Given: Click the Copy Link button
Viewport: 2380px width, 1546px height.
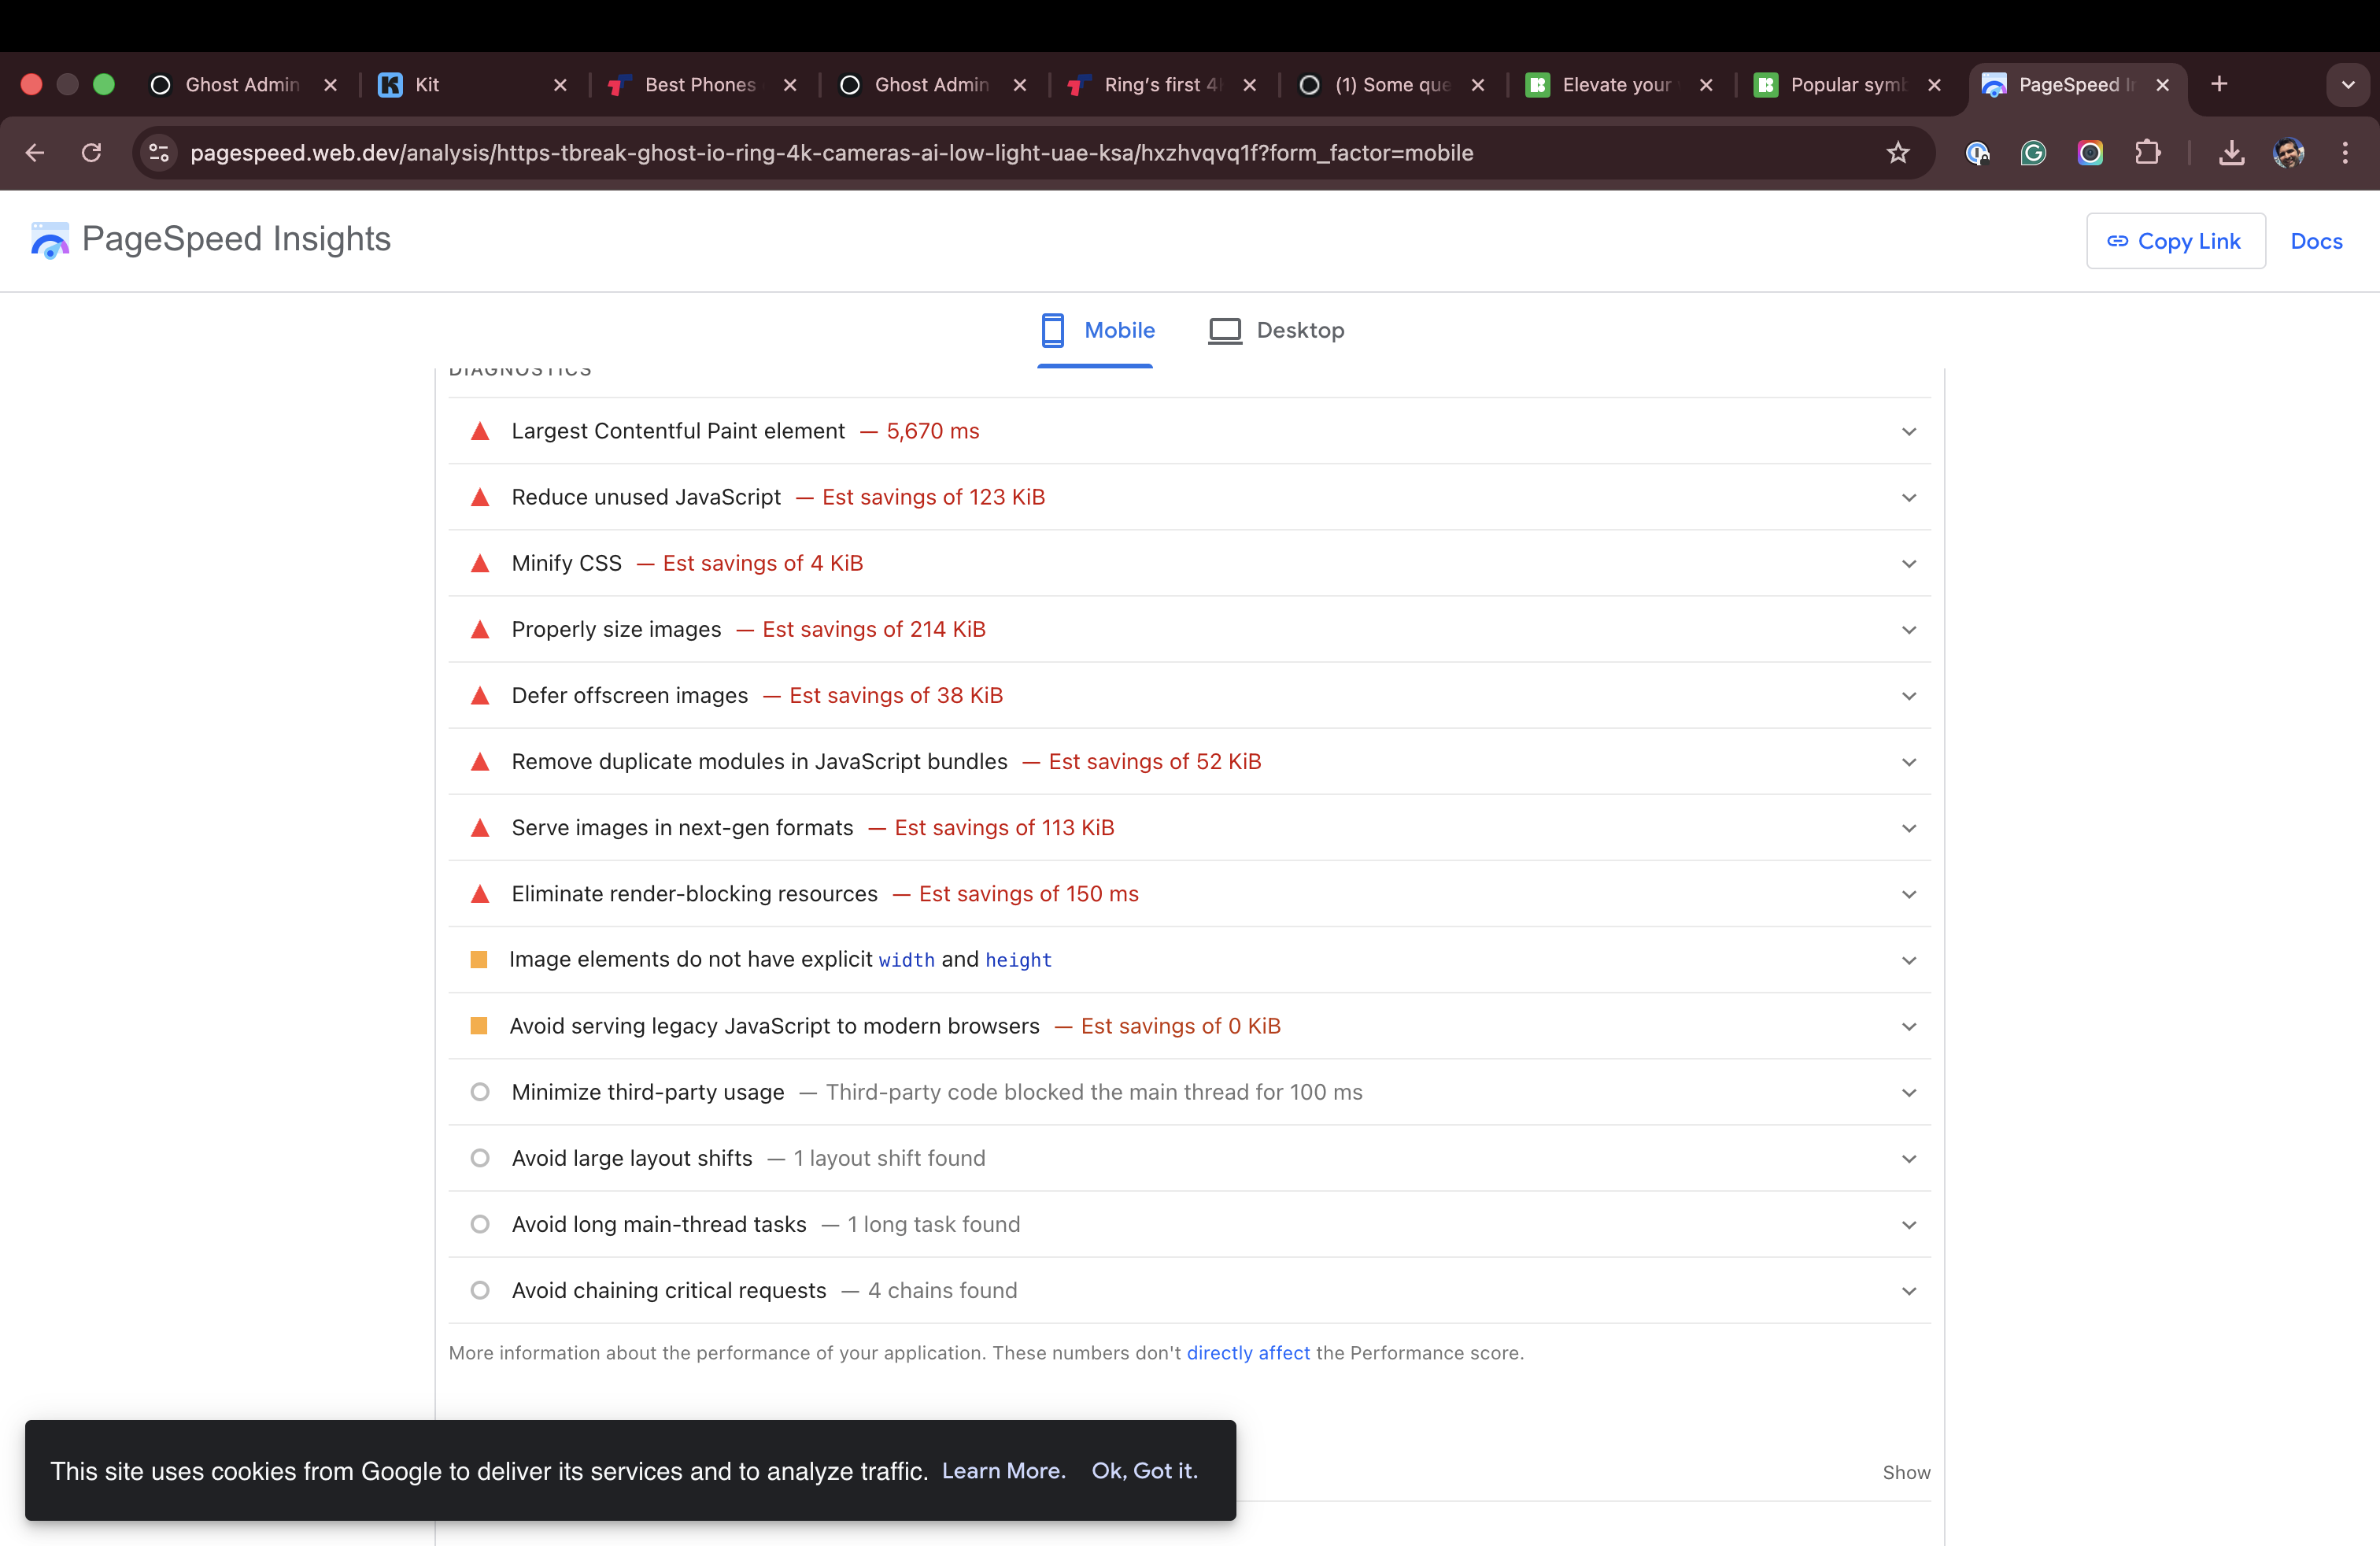Looking at the screenshot, I should (x=2175, y=241).
